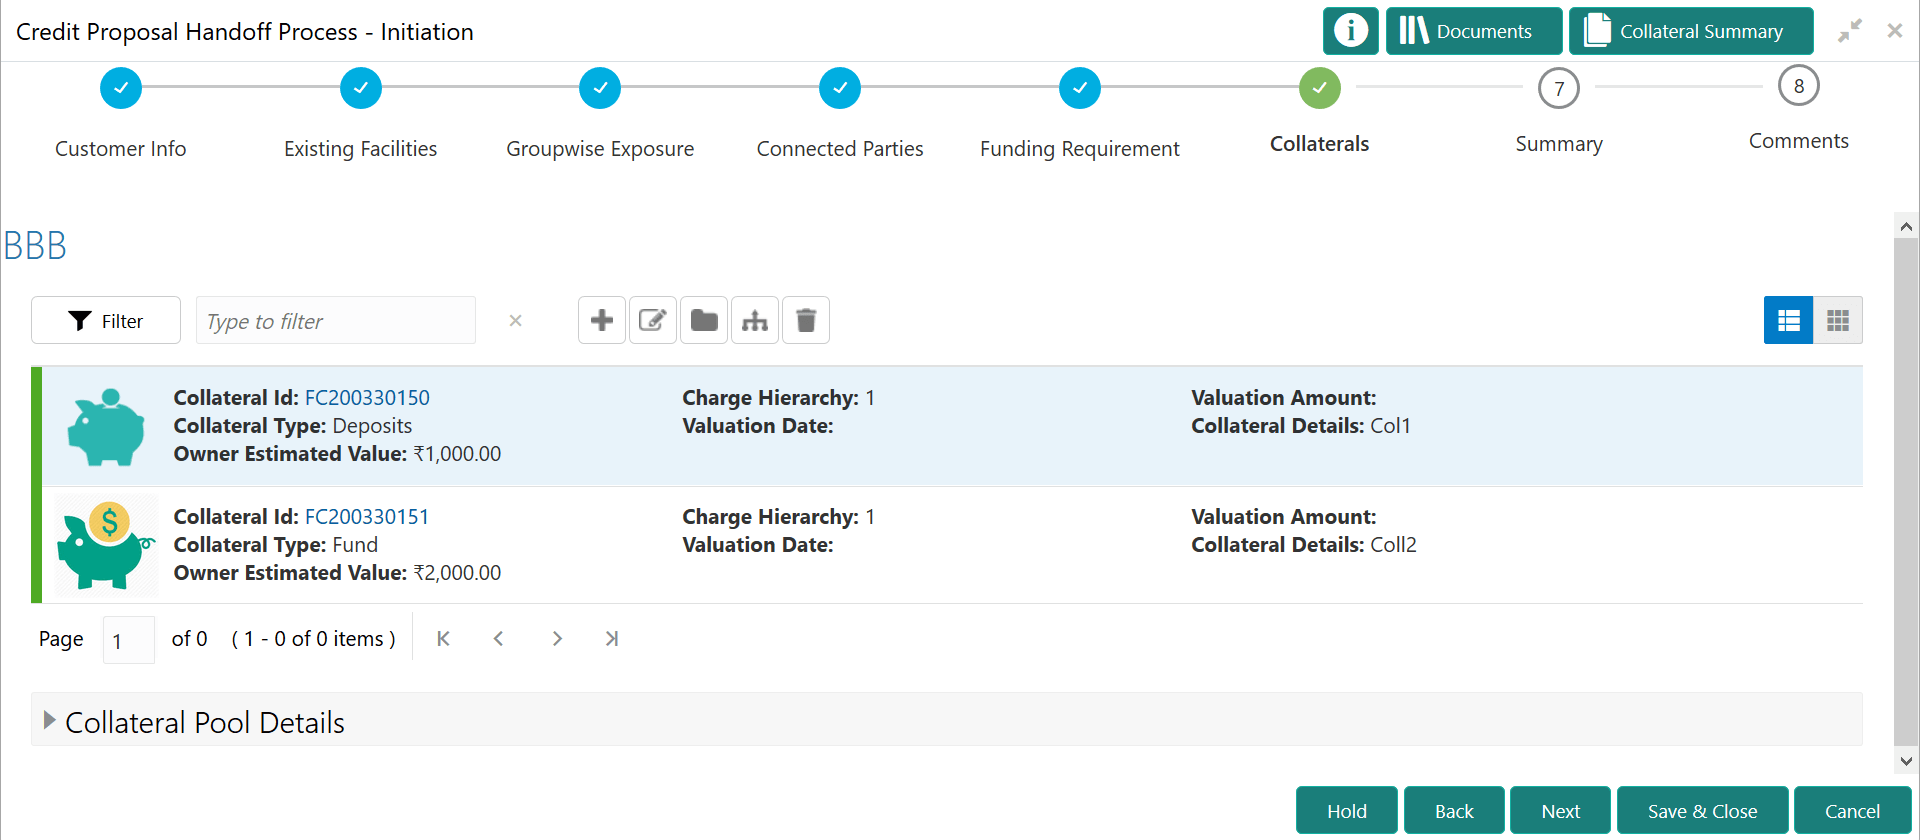Delete collateral with trash icon
Viewport: 1920px width, 840px height.
(x=806, y=320)
